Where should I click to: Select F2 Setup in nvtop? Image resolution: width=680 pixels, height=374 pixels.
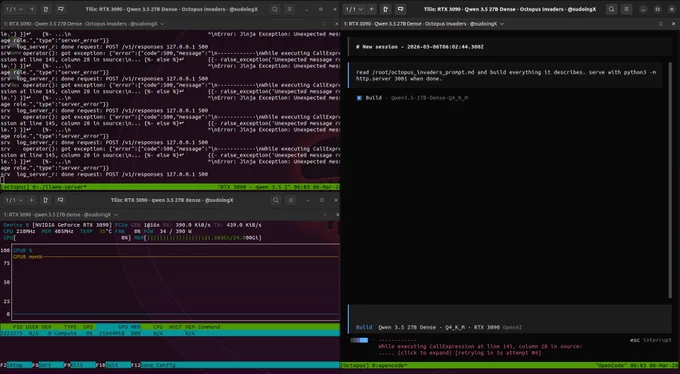click(16, 365)
